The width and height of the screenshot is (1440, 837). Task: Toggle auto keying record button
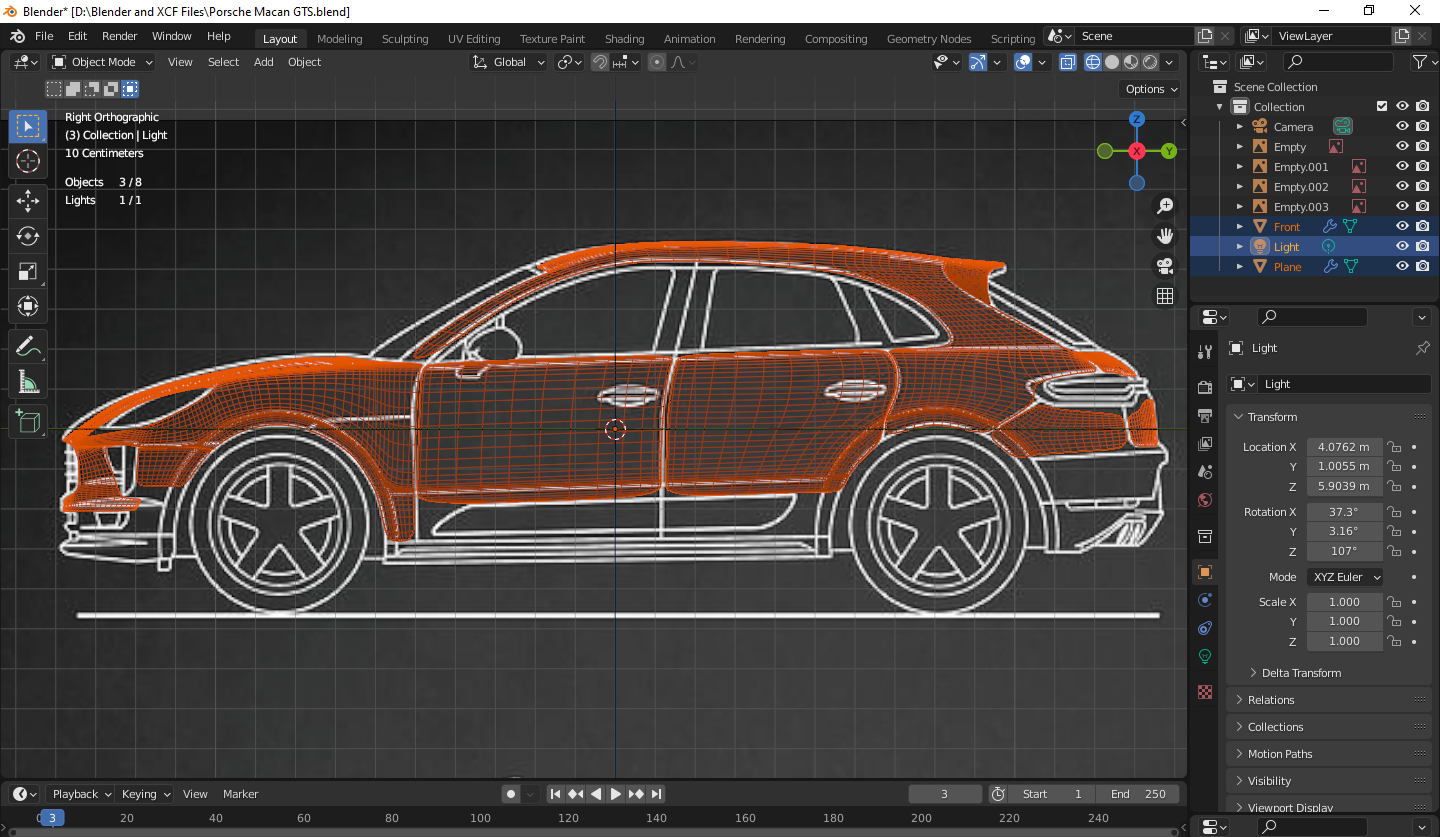511,794
